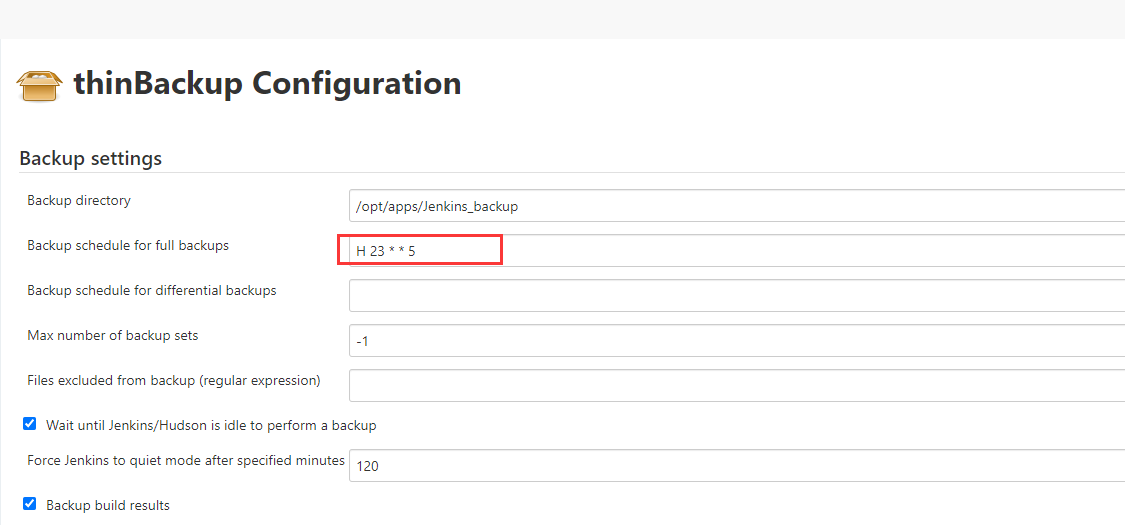Click the Backup build results label text
1125x525 pixels.
[x=108, y=505]
